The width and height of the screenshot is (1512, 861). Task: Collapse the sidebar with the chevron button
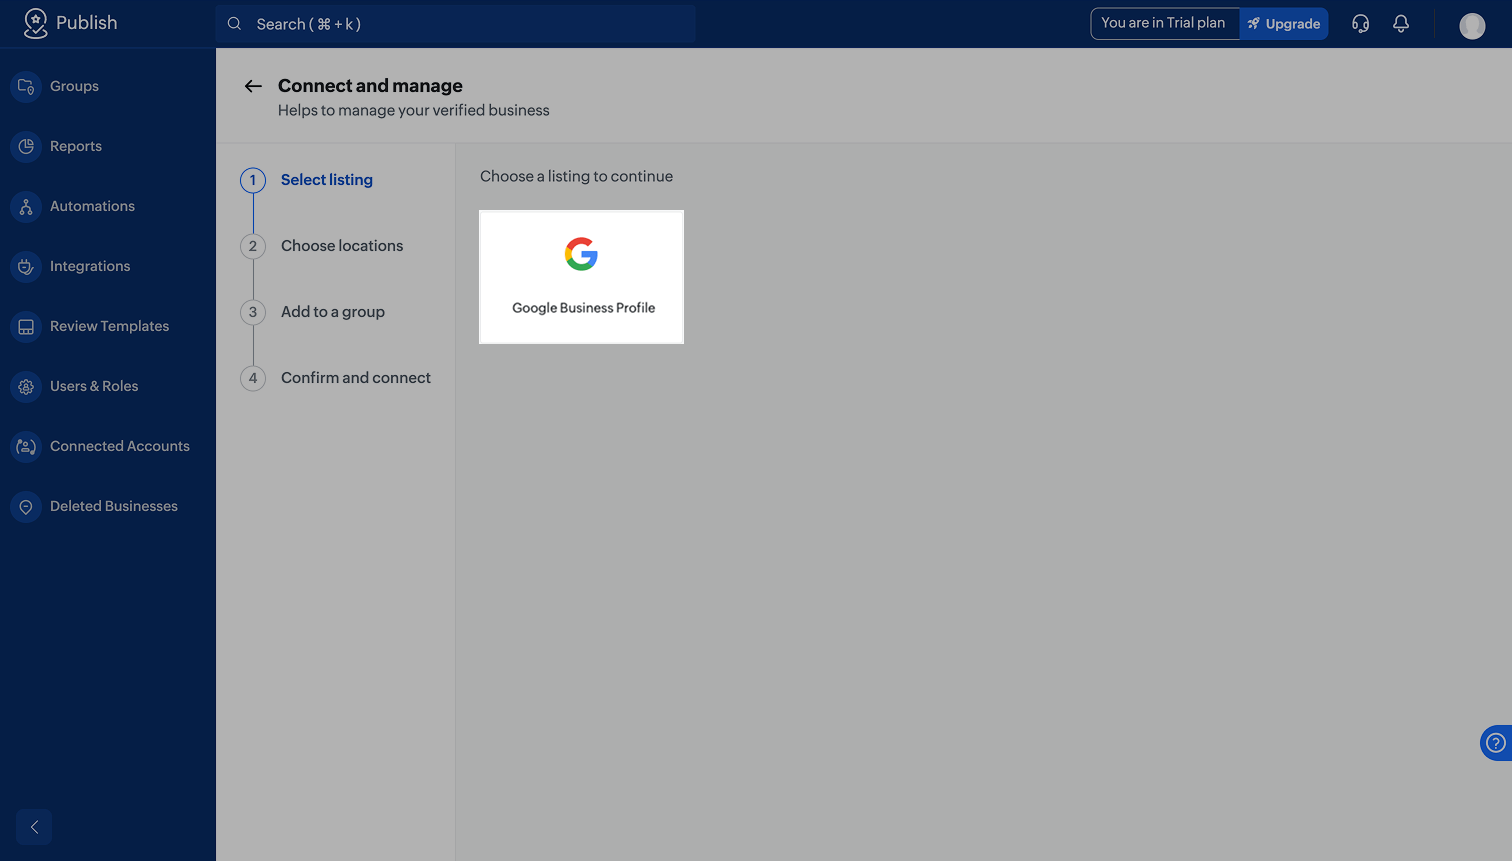point(34,827)
